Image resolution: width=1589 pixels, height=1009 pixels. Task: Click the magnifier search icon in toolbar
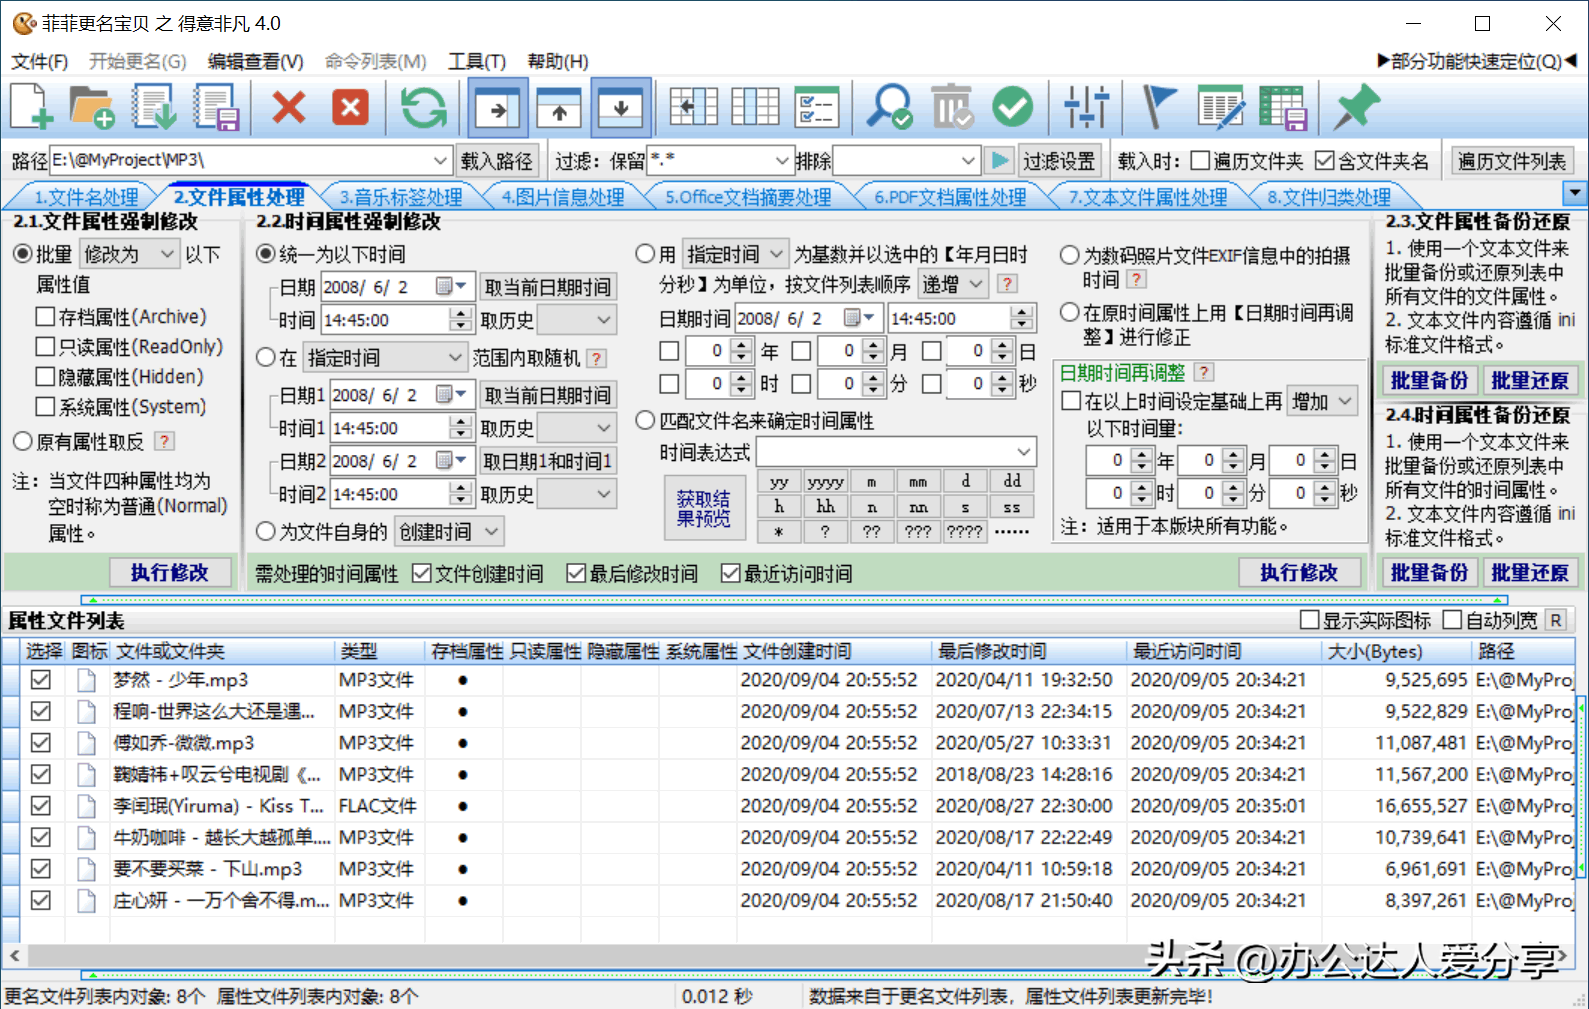pos(888,107)
